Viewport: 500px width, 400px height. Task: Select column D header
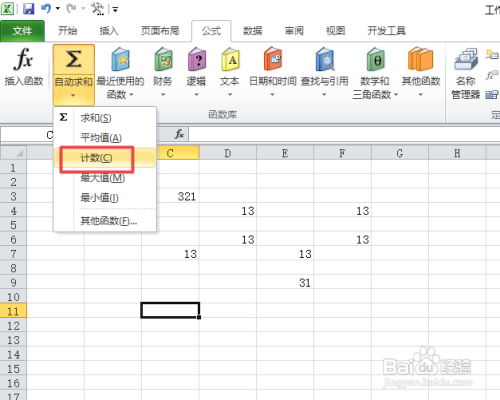point(228,153)
